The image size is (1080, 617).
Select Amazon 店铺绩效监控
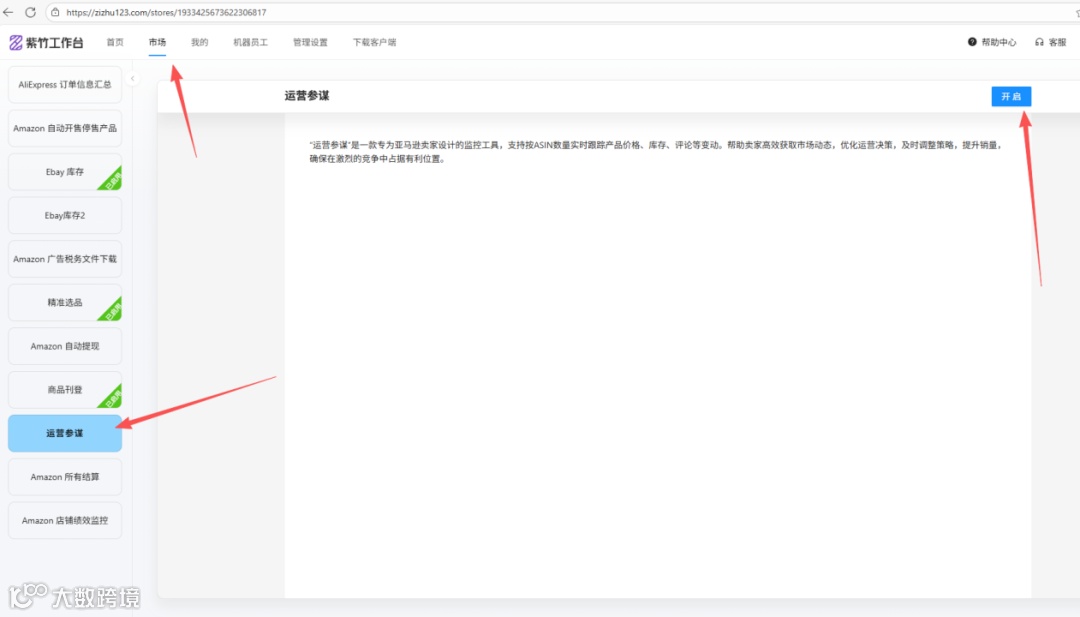tap(65, 521)
